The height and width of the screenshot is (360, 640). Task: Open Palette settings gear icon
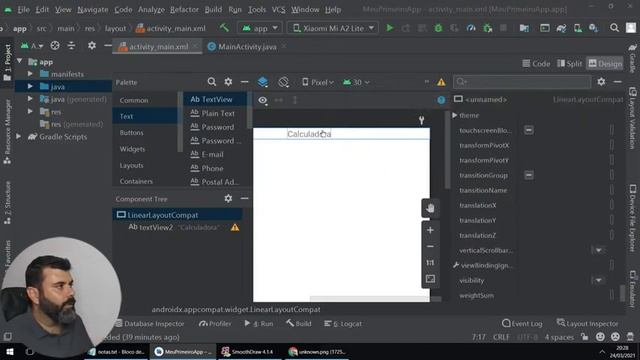[228, 82]
